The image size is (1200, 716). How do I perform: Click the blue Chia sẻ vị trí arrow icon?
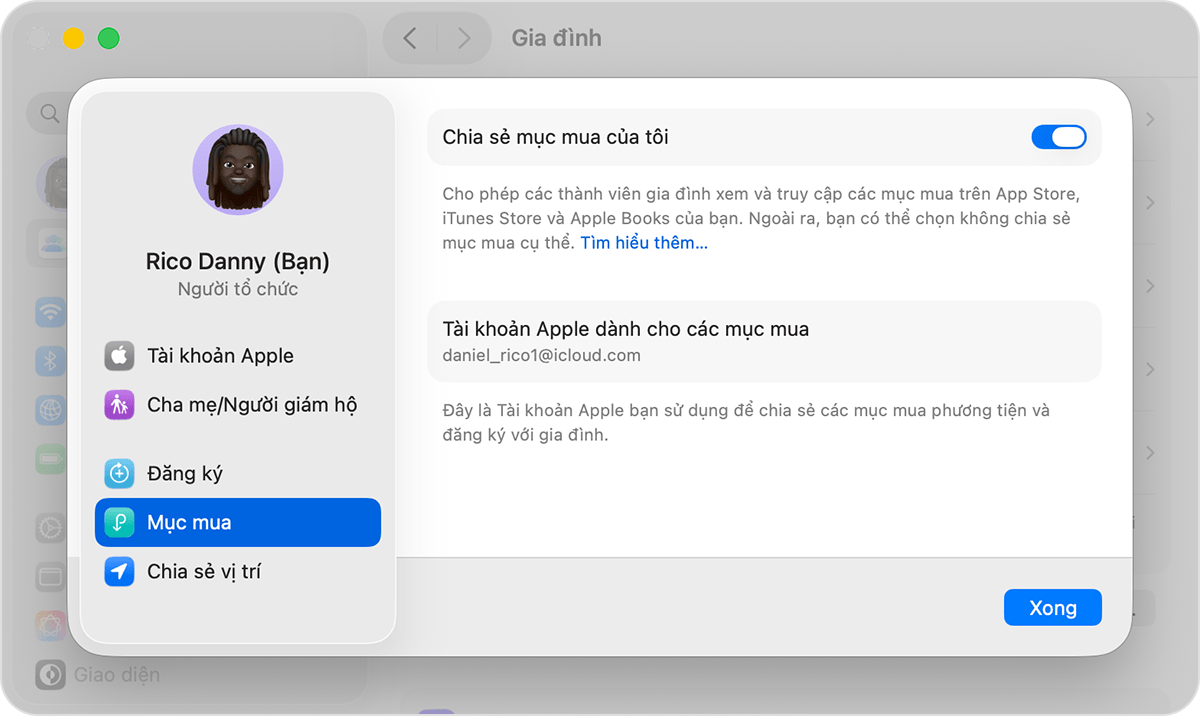pyautogui.click(x=119, y=571)
